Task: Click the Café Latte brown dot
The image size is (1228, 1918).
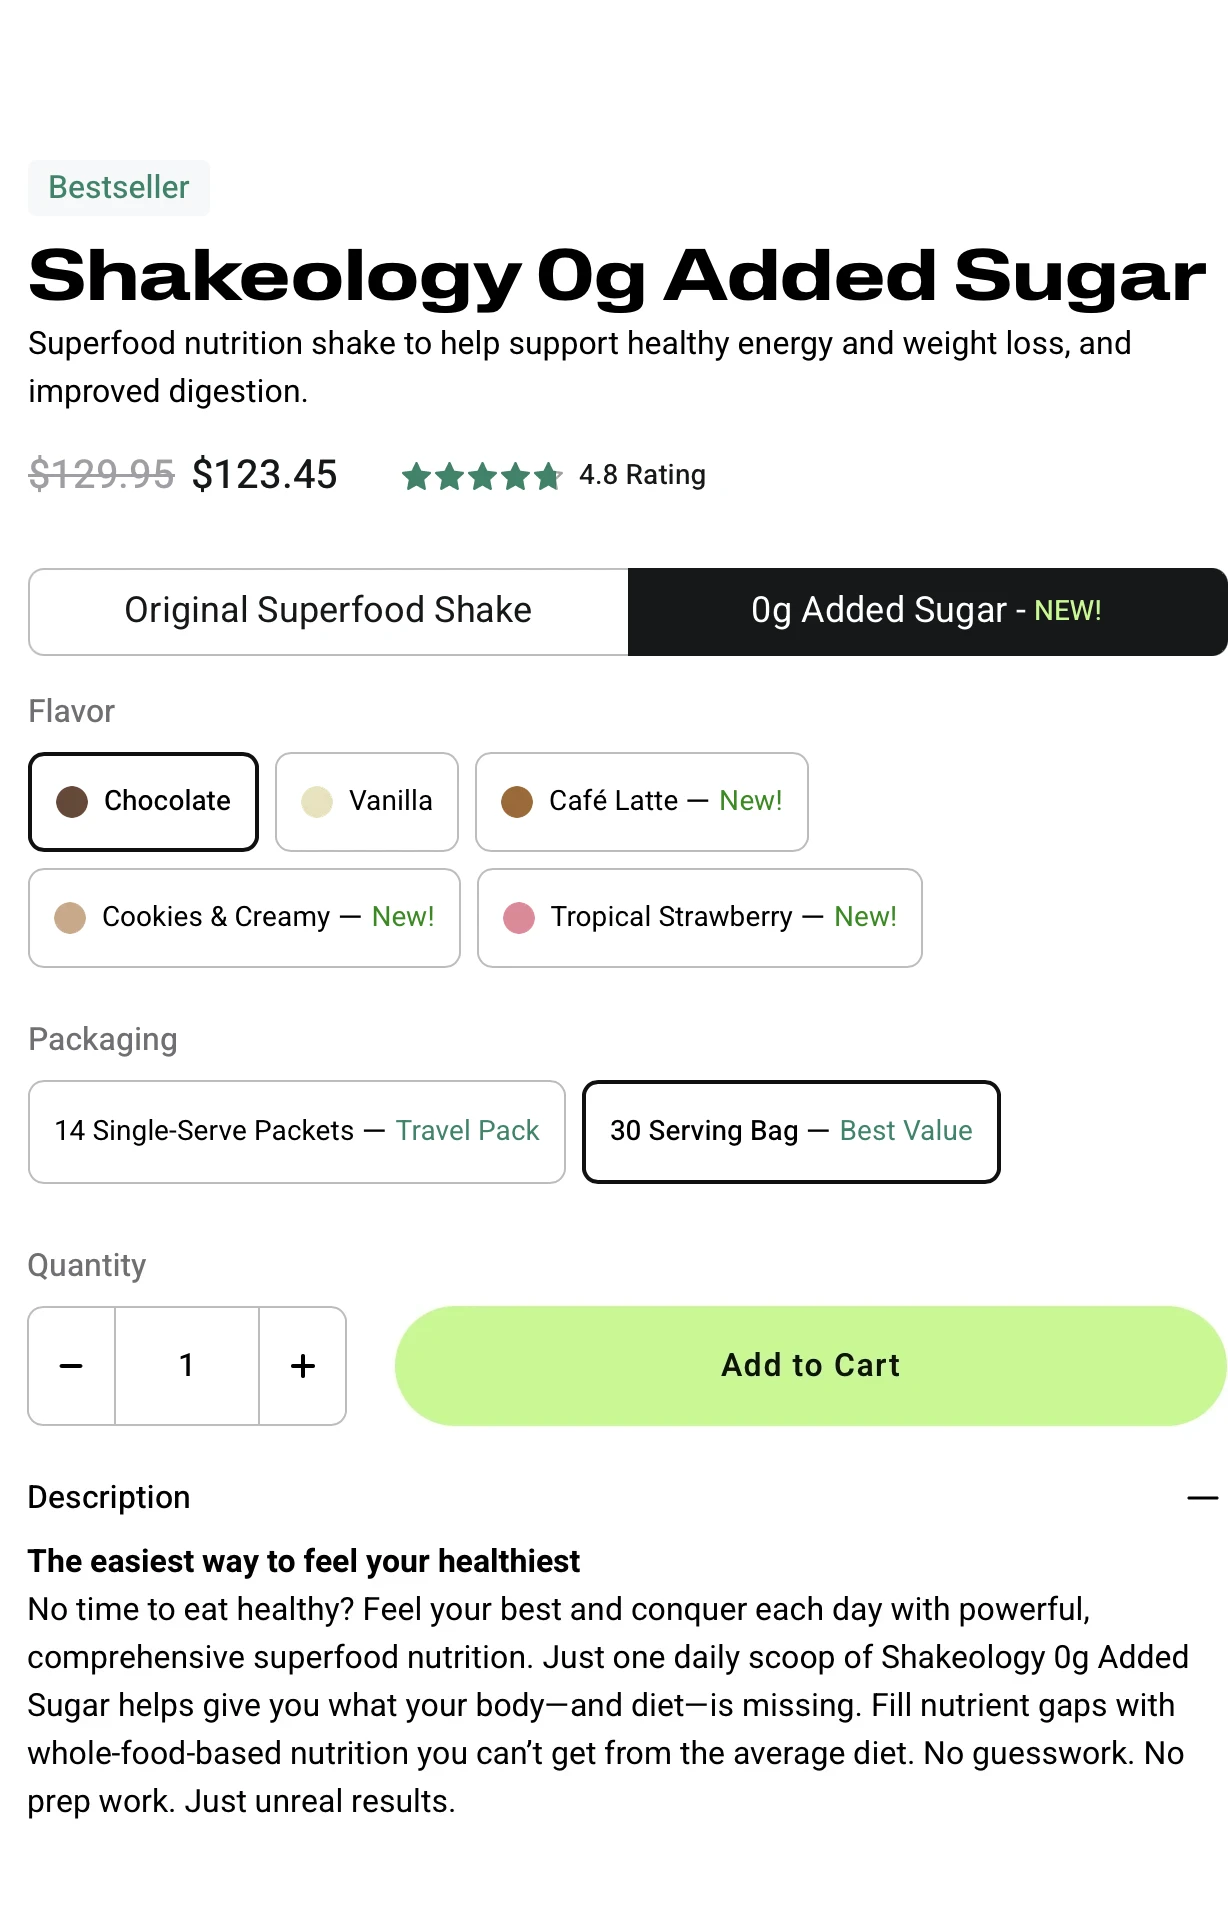Action: tap(516, 801)
